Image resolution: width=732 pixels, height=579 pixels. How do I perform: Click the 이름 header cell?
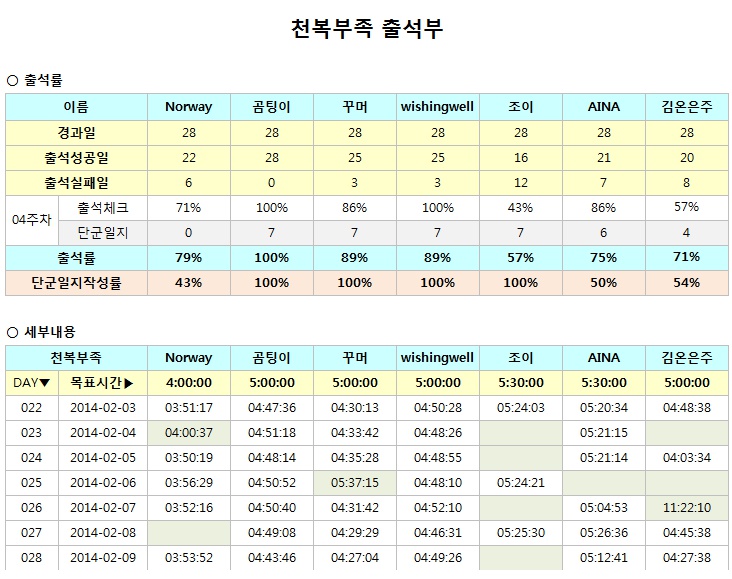pos(76,107)
